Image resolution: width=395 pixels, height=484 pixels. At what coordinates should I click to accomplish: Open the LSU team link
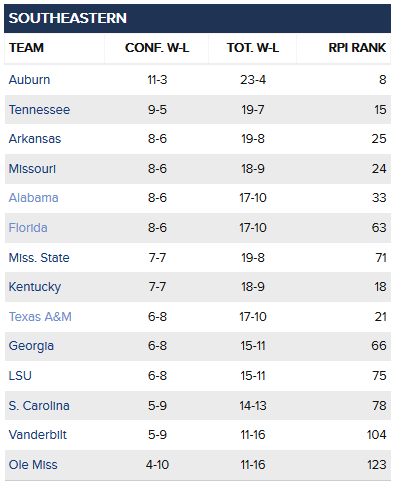pyautogui.click(x=20, y=376)
